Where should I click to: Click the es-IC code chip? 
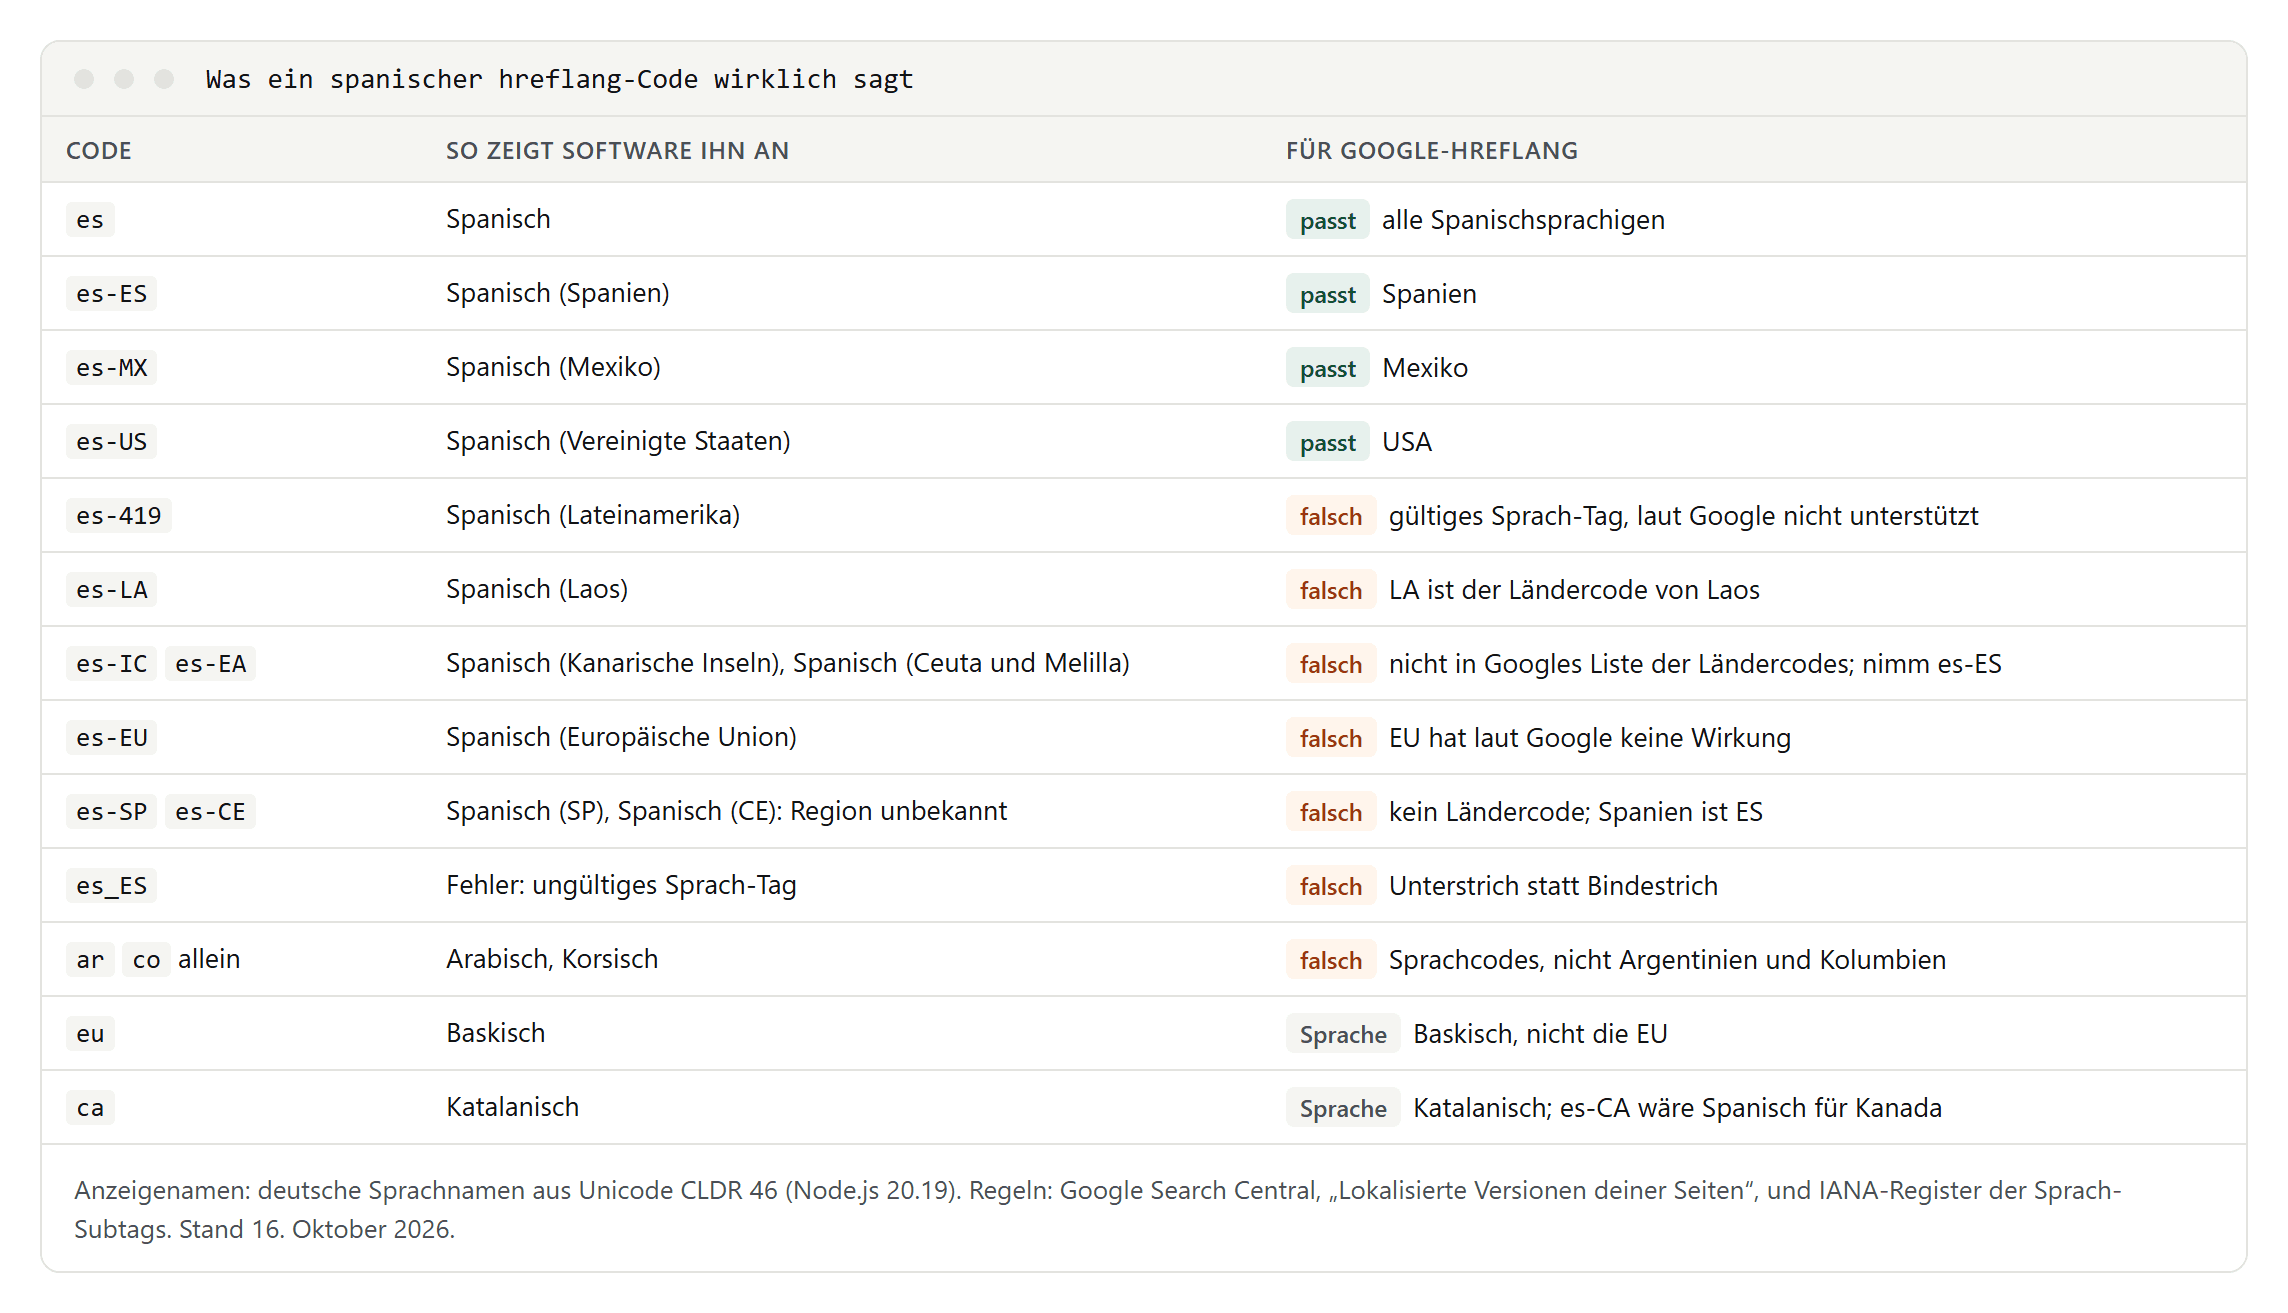(x=111, y=664)
